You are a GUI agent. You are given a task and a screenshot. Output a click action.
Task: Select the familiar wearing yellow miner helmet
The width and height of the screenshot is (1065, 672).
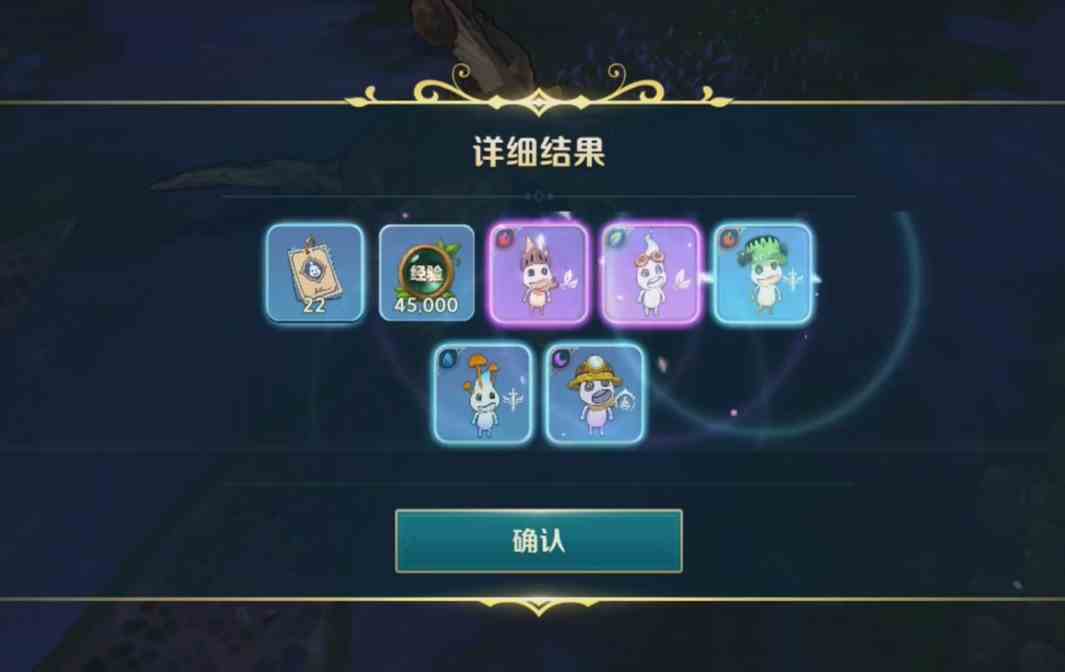coord(594,393)
